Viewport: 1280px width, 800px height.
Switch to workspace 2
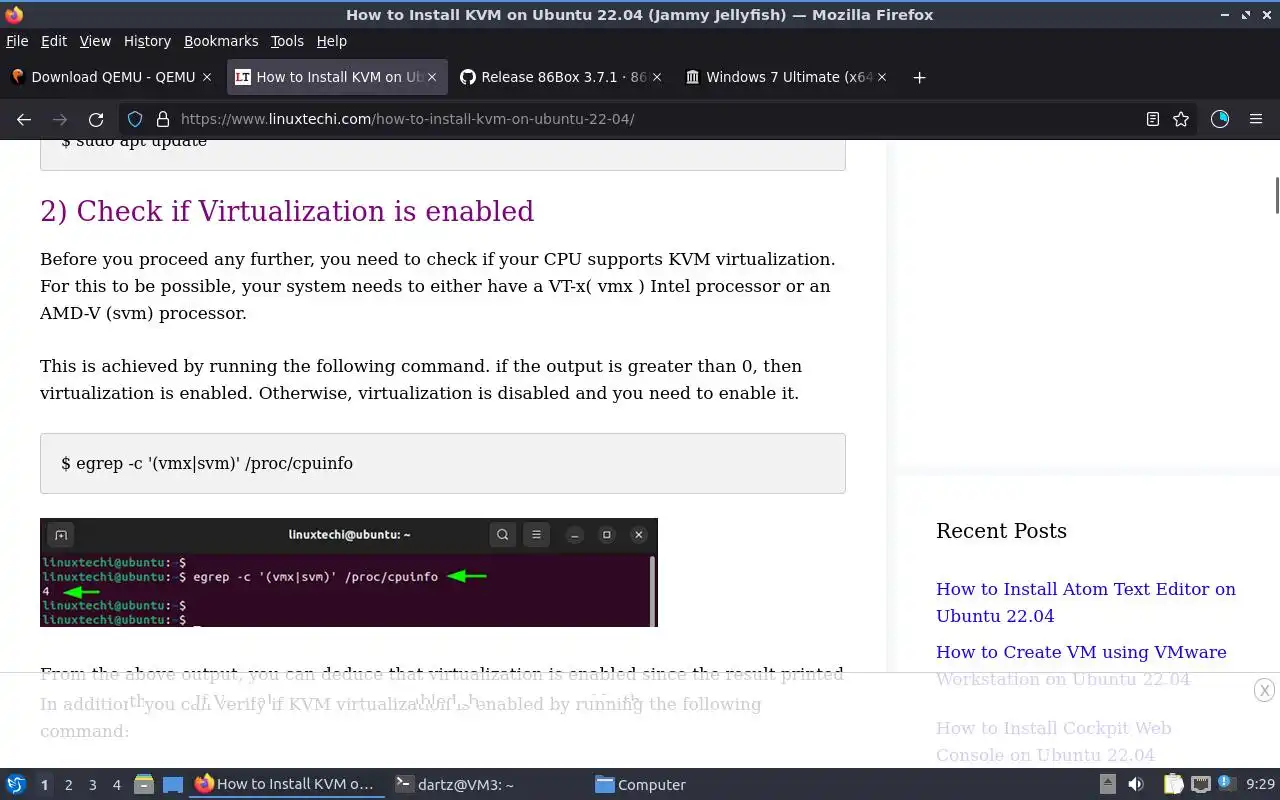(x=68, y=785)
